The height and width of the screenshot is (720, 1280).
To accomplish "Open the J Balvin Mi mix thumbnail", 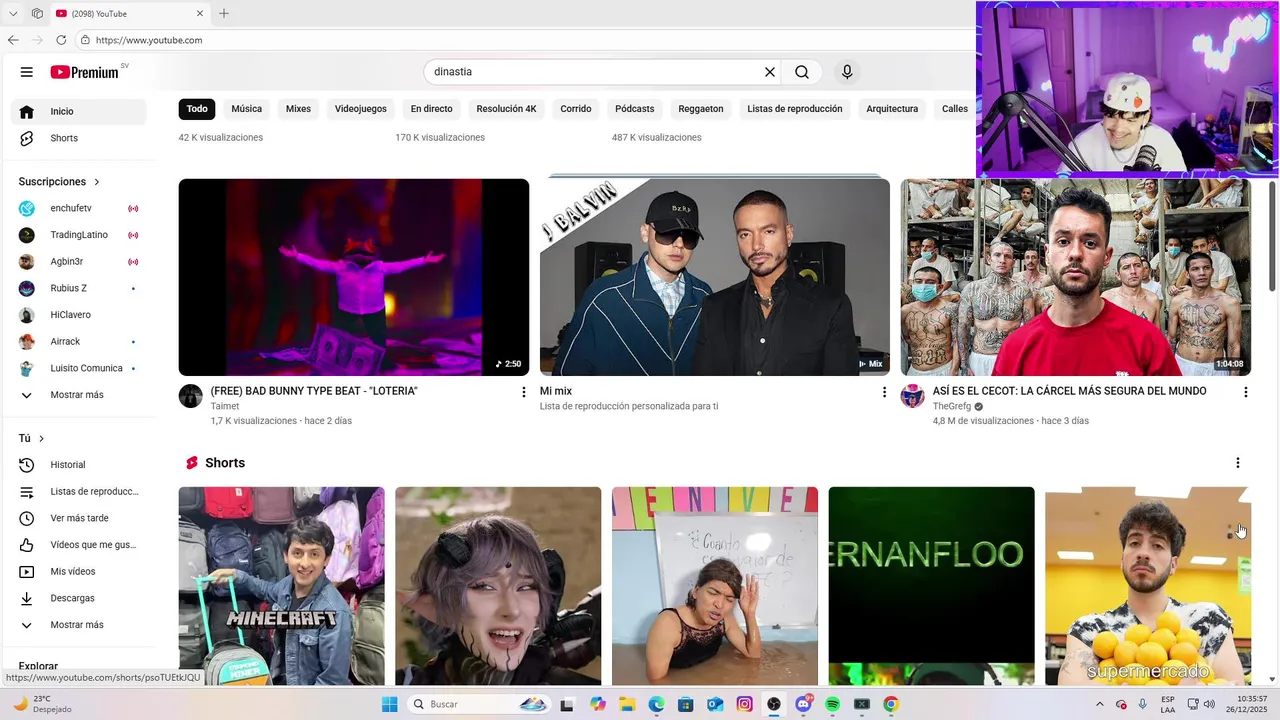I will click(x=715, y=277).
